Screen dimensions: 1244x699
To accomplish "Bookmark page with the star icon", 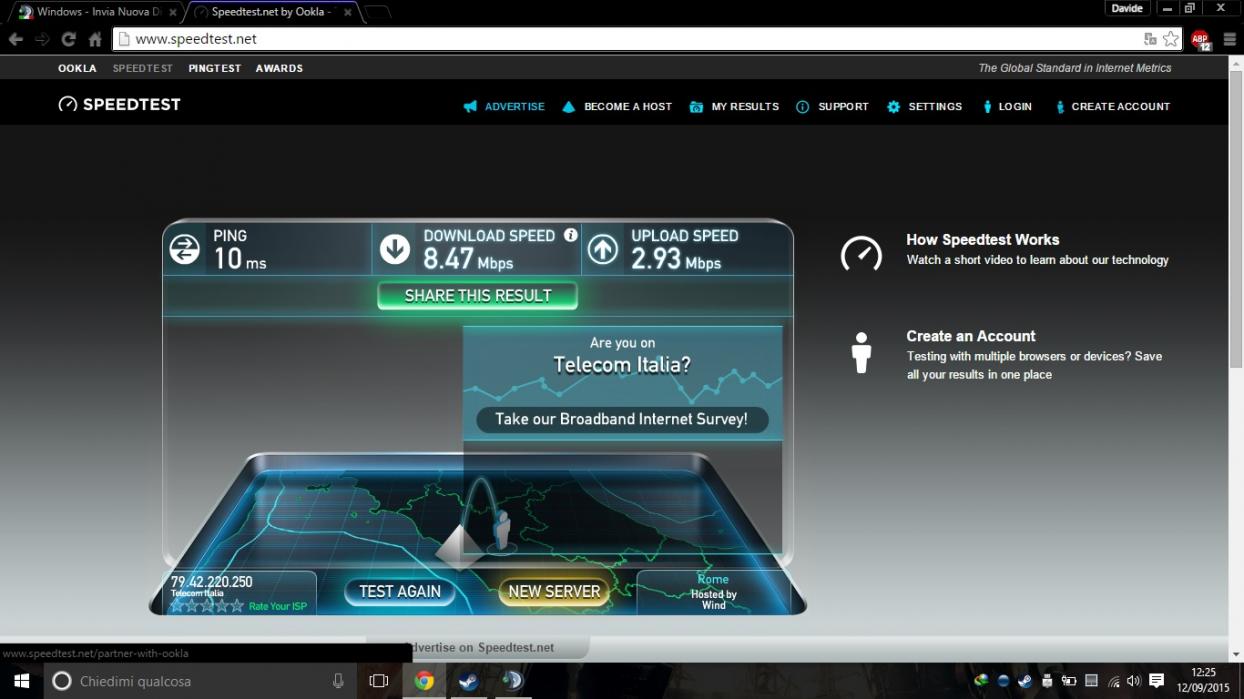I will pyautogui.click(x=1171, y=39).
